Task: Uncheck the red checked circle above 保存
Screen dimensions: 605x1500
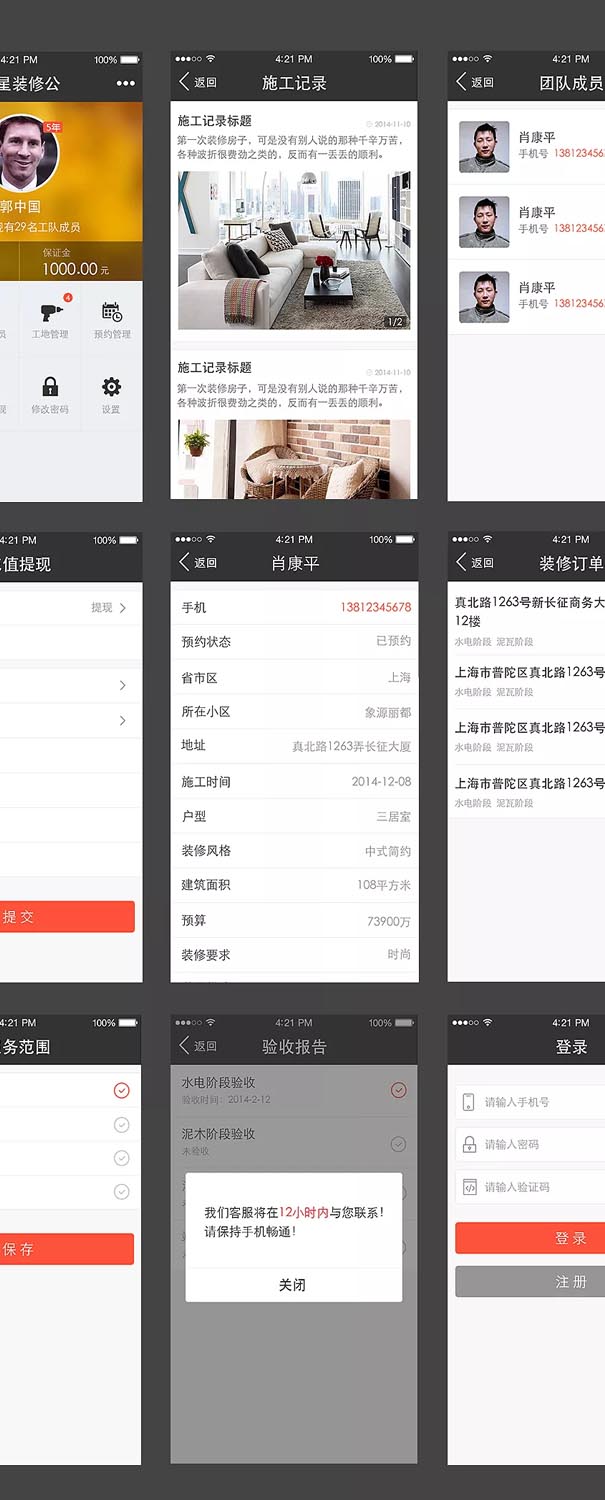Action: point(121,1090)
